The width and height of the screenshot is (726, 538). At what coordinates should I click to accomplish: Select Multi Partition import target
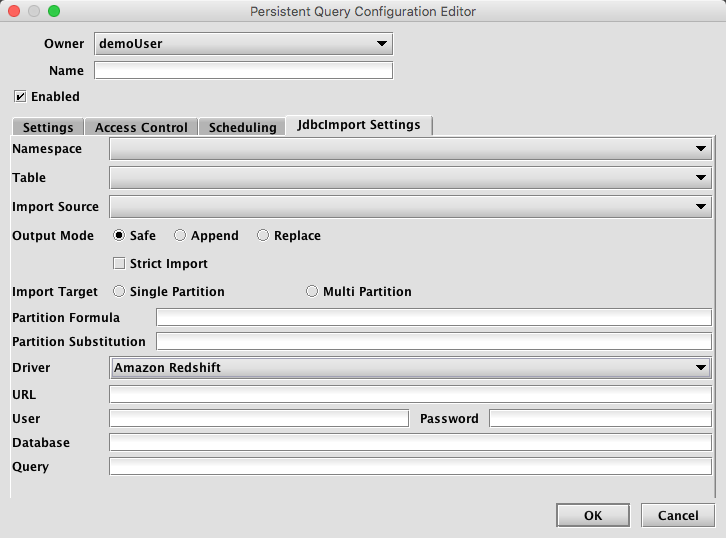click(x=312, y=291)
